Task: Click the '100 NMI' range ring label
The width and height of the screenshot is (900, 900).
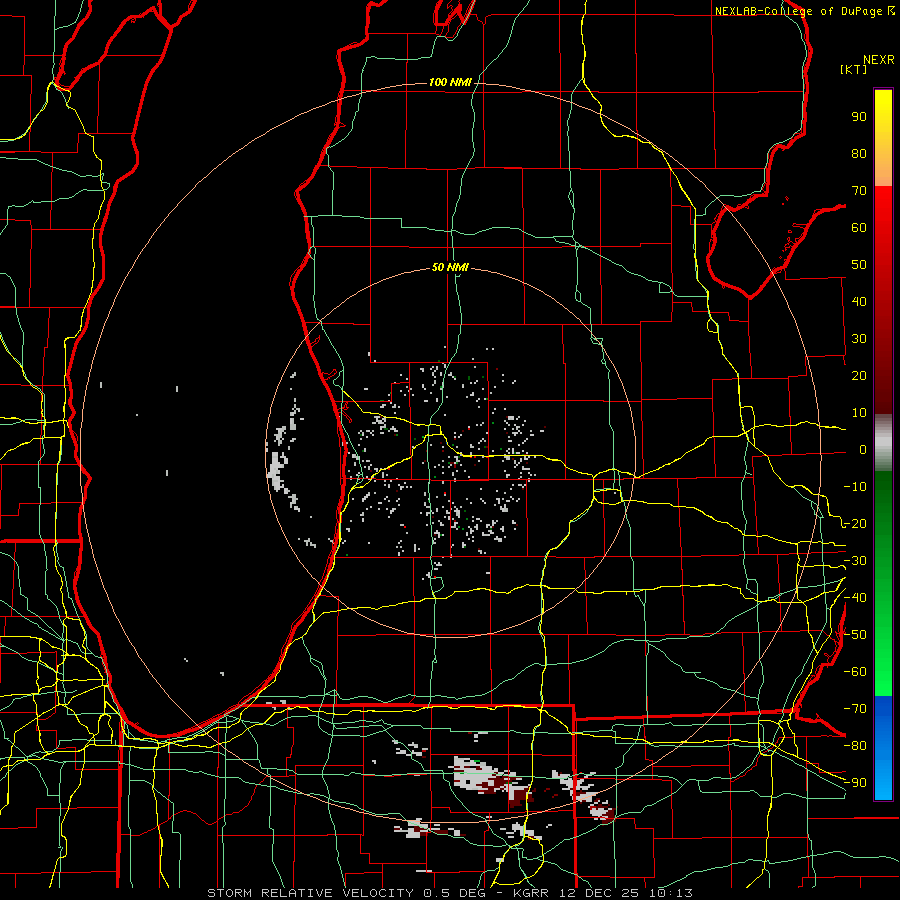Action: pos(450,83)
